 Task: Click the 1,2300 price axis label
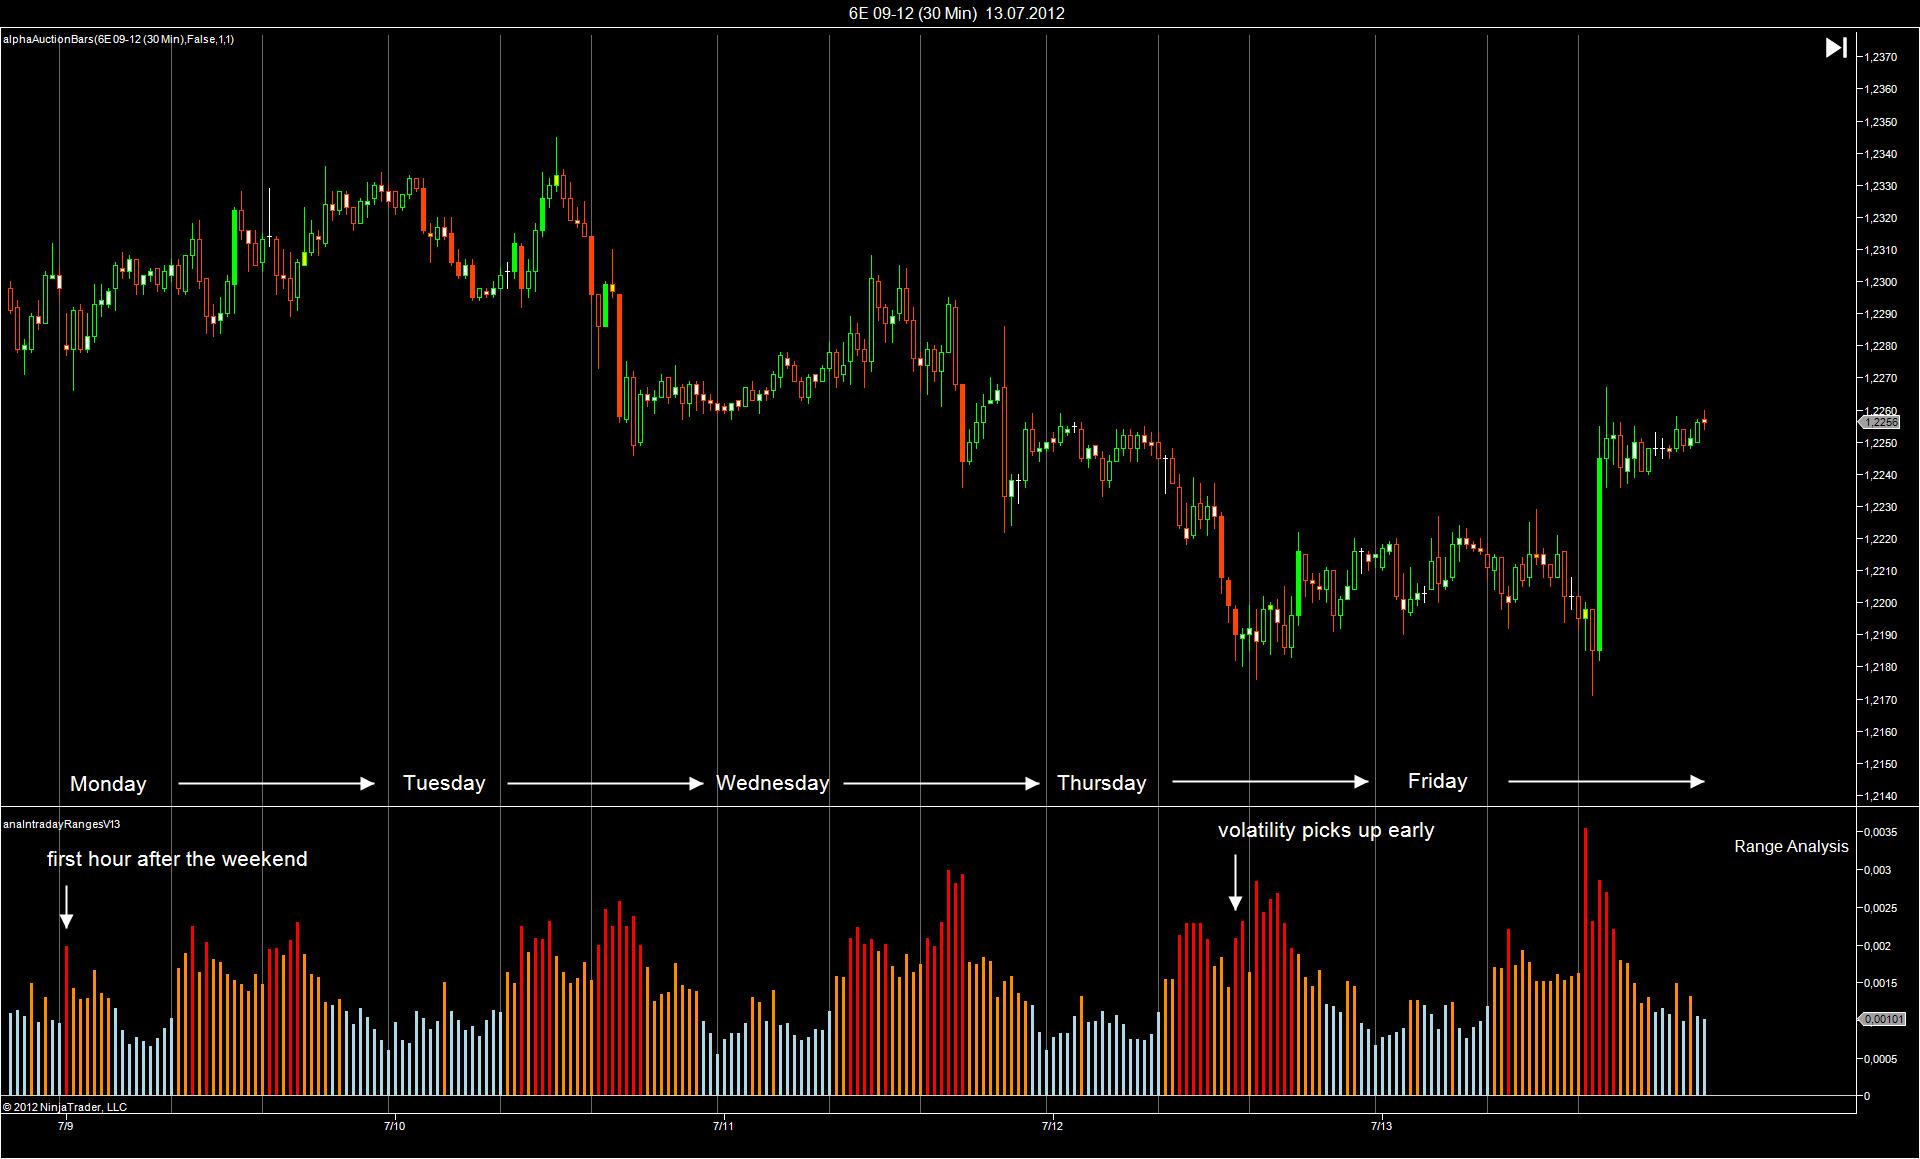(1881, 282)
